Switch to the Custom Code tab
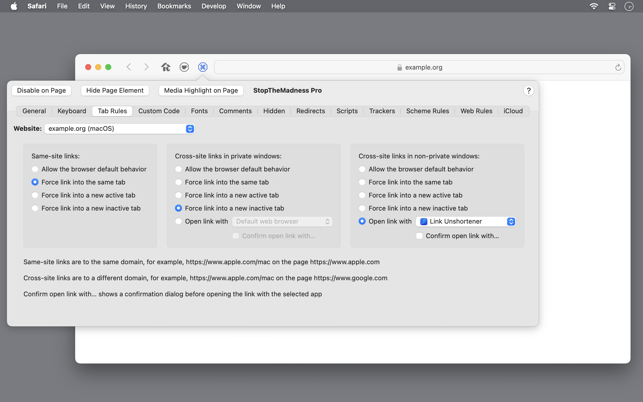This screenshot has width=643, height=402. (x=159, y=111)
